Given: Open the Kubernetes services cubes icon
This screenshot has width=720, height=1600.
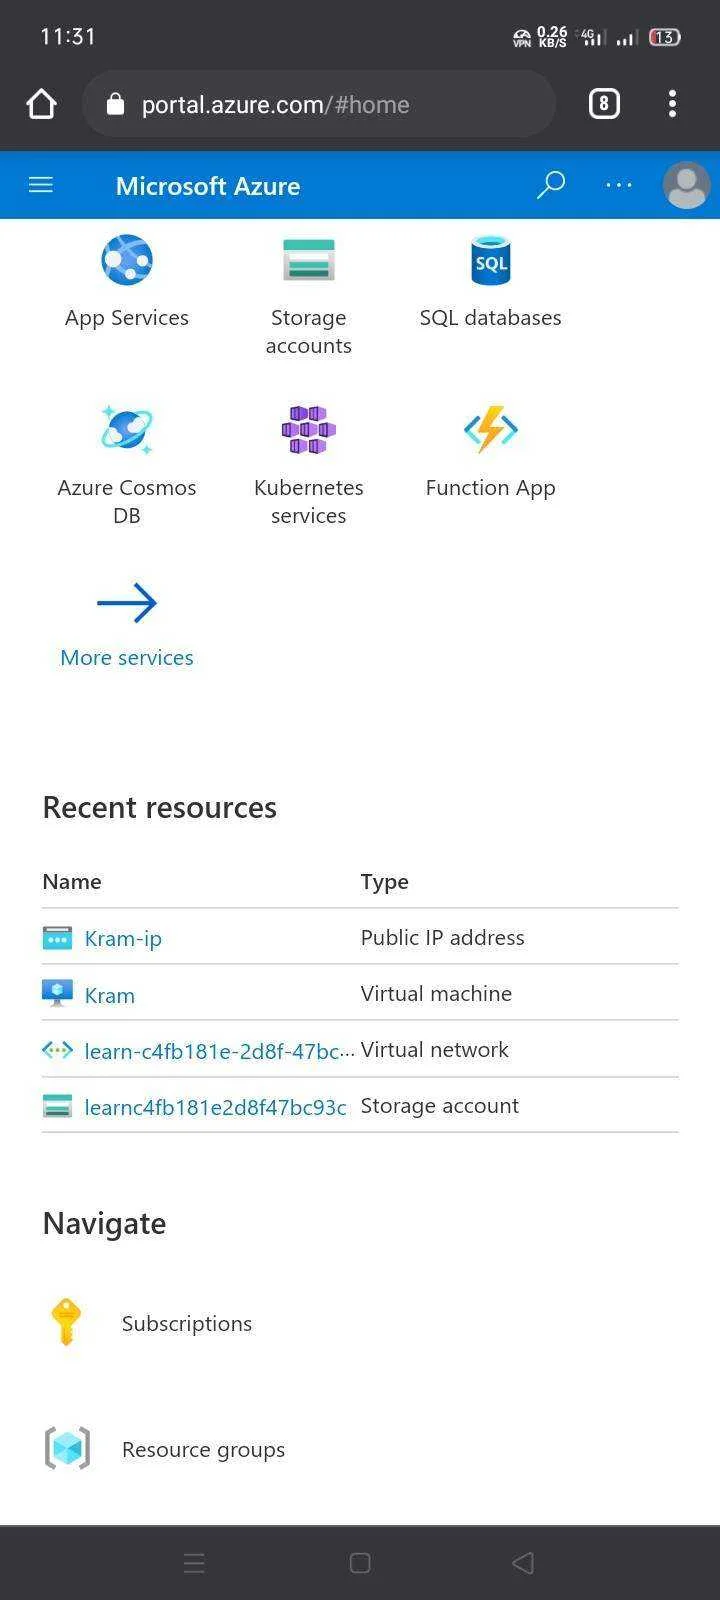Looking at the screenshot, I should [308, 430].
